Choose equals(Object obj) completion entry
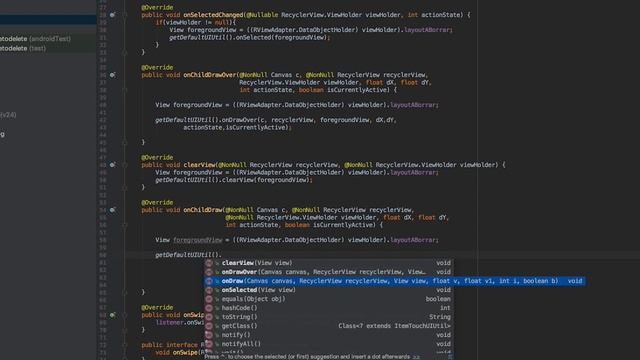640x360 pixels. 329,299
